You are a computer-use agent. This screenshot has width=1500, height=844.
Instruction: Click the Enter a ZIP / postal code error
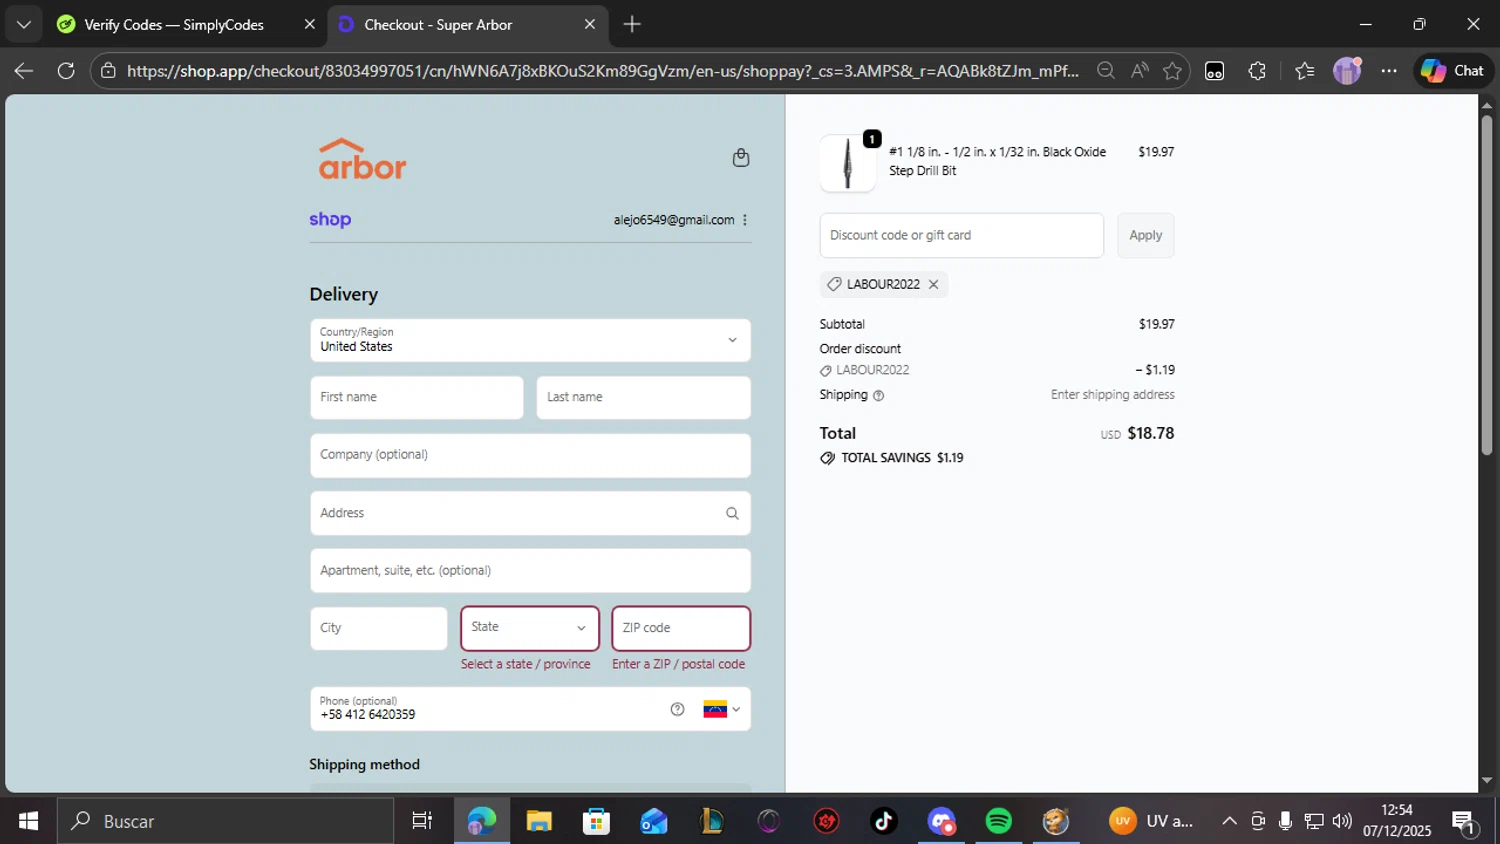[679, 664]
